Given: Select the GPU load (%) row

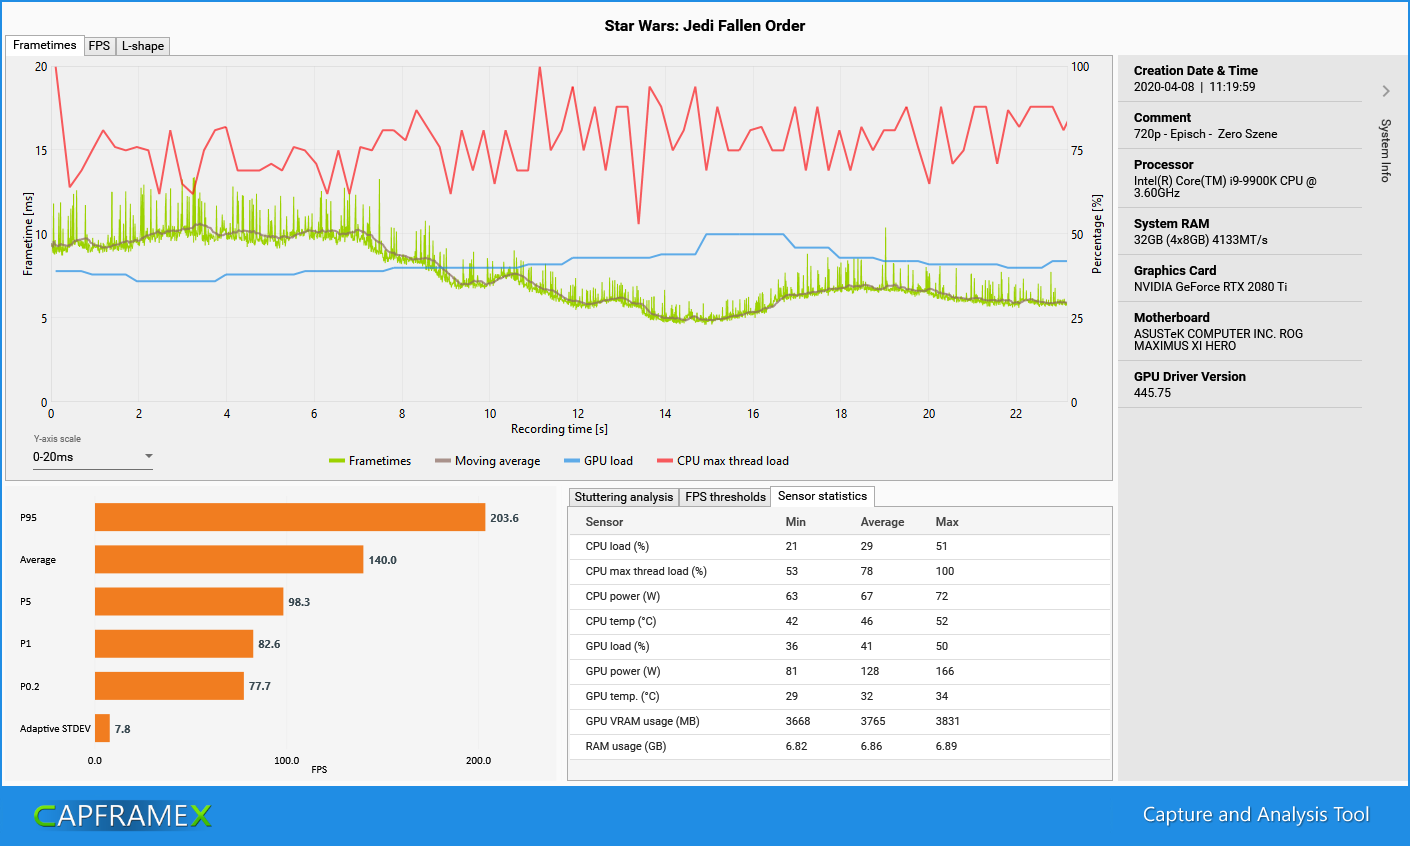Looking at the screenshot, I should pos(839,647).
